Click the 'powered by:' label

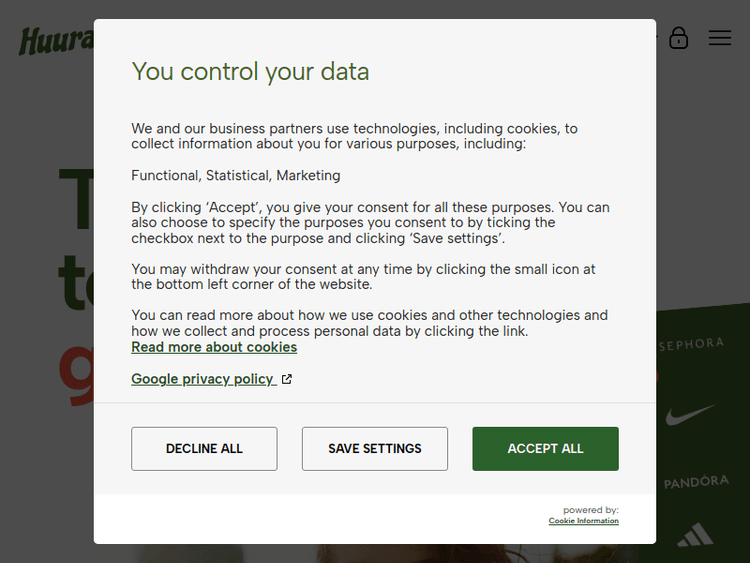tap(590, 510)
